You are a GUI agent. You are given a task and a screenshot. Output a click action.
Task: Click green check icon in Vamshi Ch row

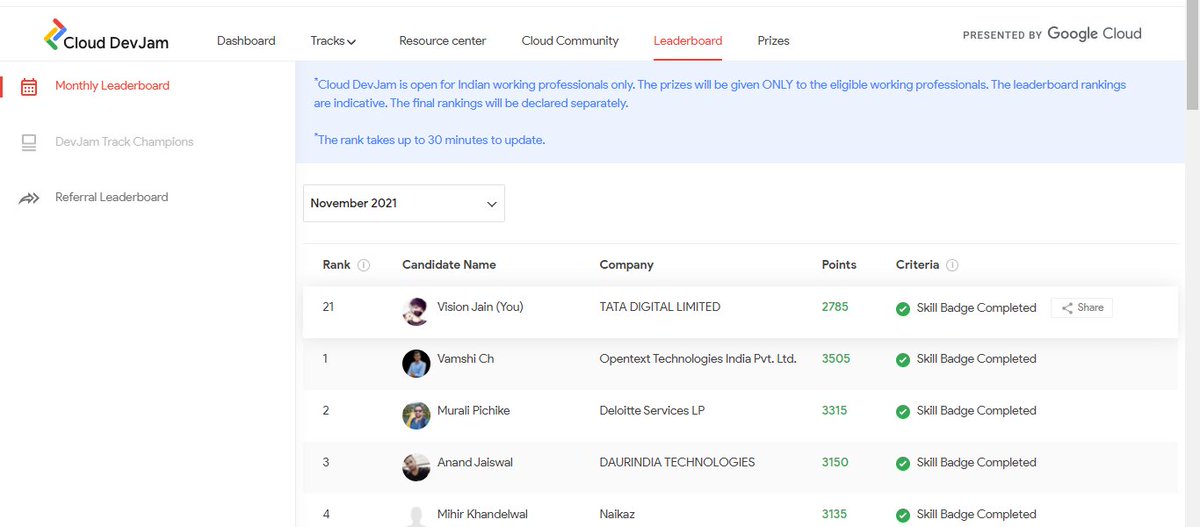pos(903,359)
